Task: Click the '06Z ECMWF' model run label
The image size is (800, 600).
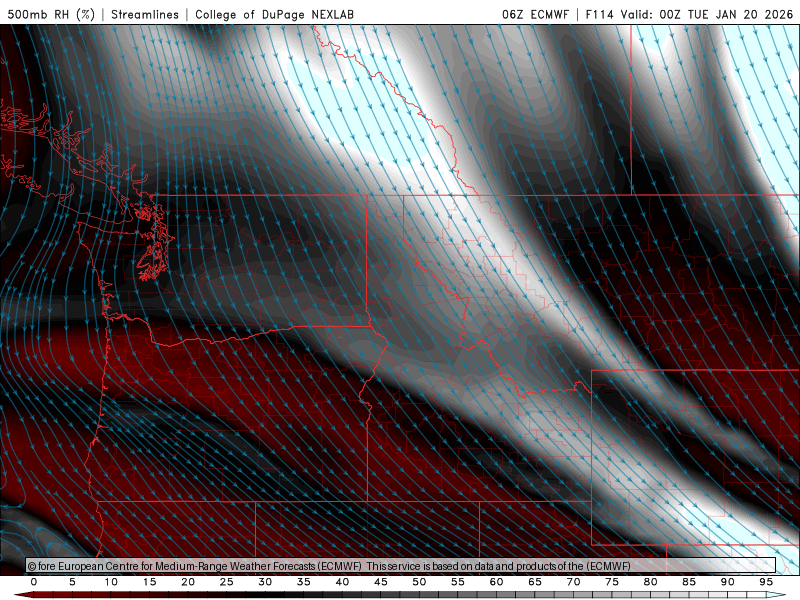Action: pyautogui.click(x=535, y=14)
